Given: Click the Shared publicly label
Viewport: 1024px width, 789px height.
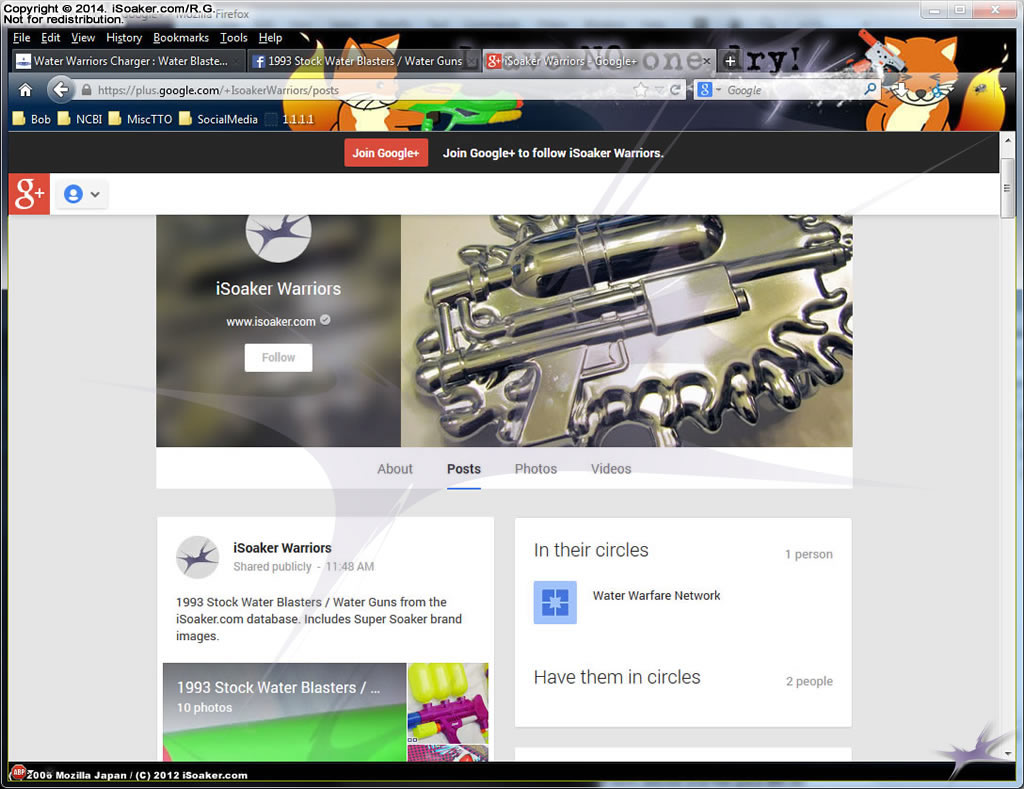Looking at the screenshot, I should [272, 566].
